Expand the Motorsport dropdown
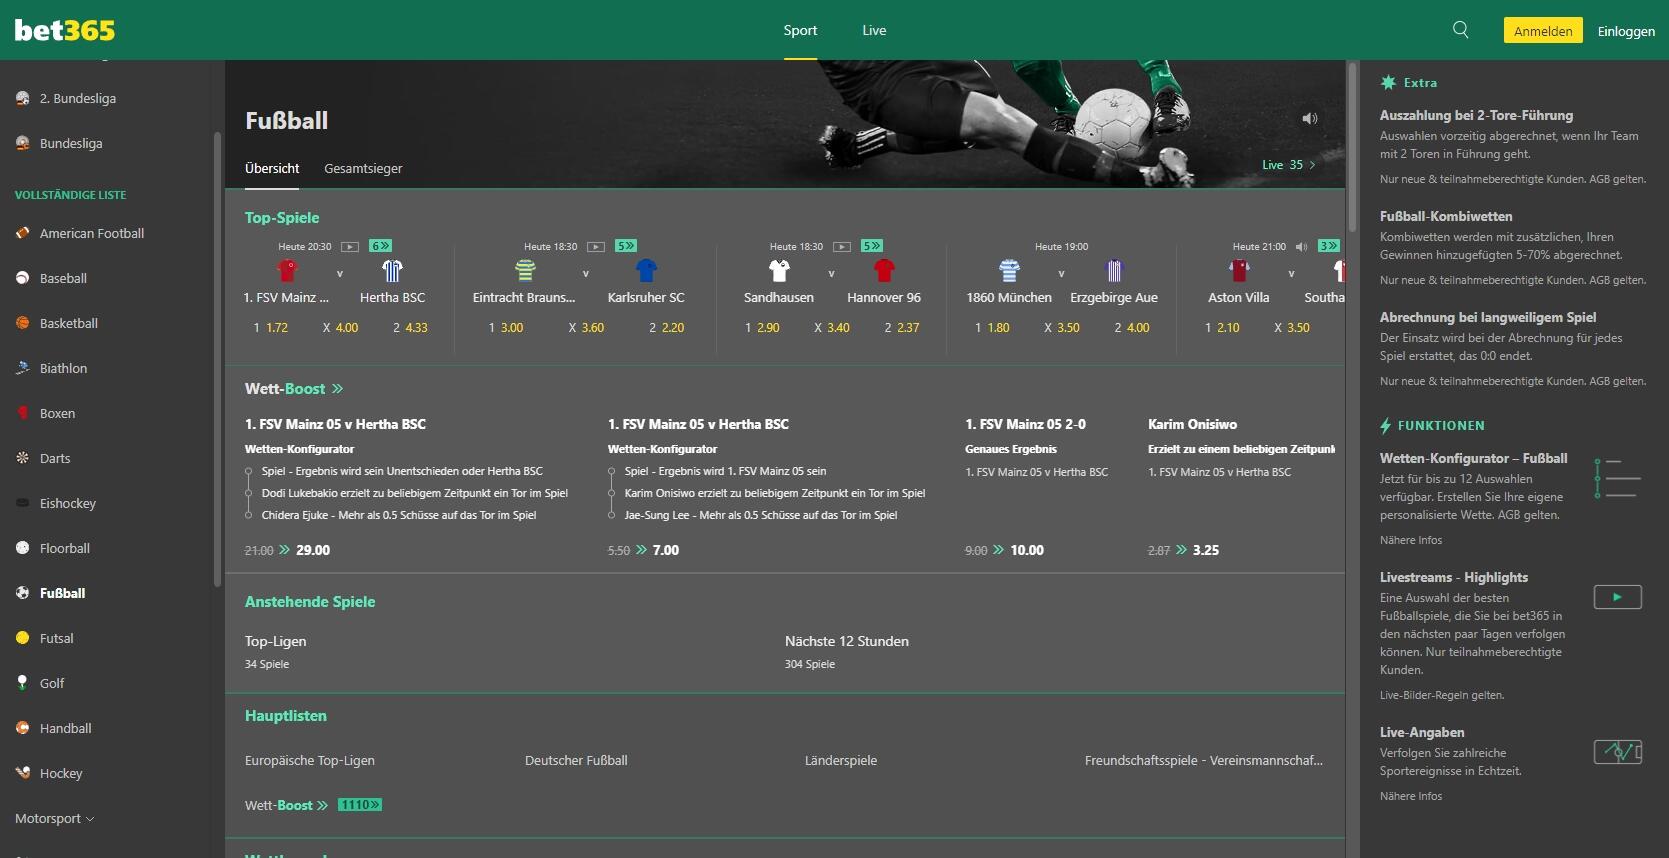The image size is (1669, 858). 55,818
